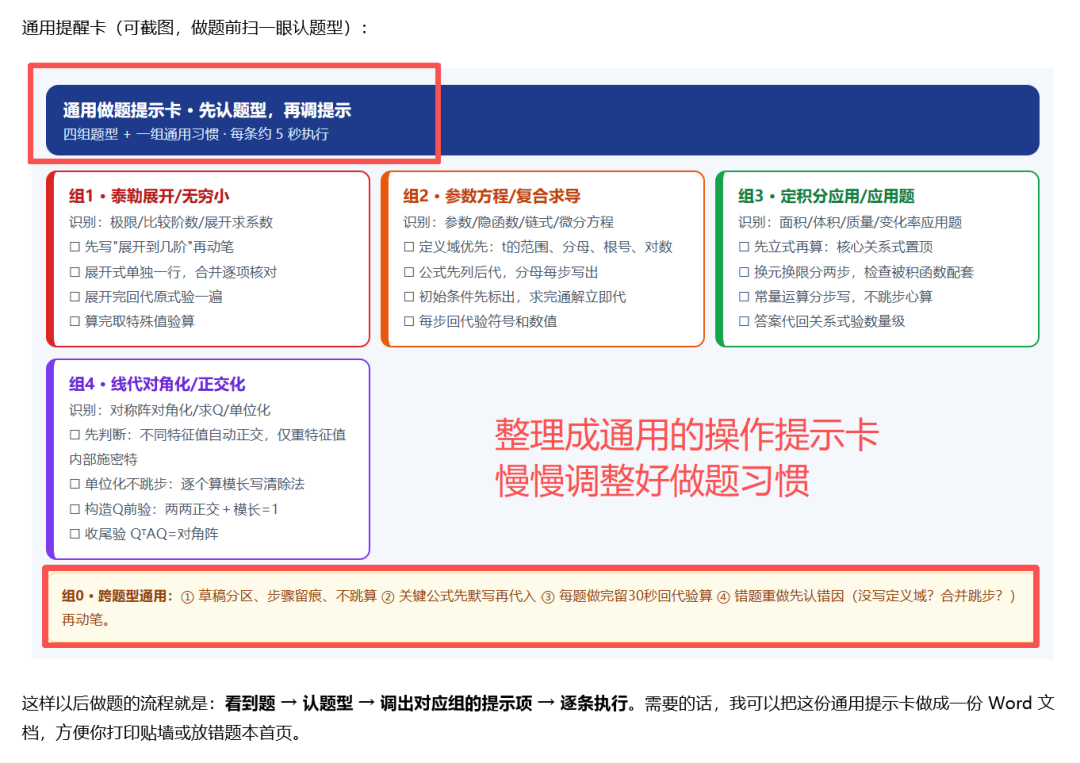Tick the 初始条件先标出 checkbox
Viewport: 1080px width, 763px height.
409,297
